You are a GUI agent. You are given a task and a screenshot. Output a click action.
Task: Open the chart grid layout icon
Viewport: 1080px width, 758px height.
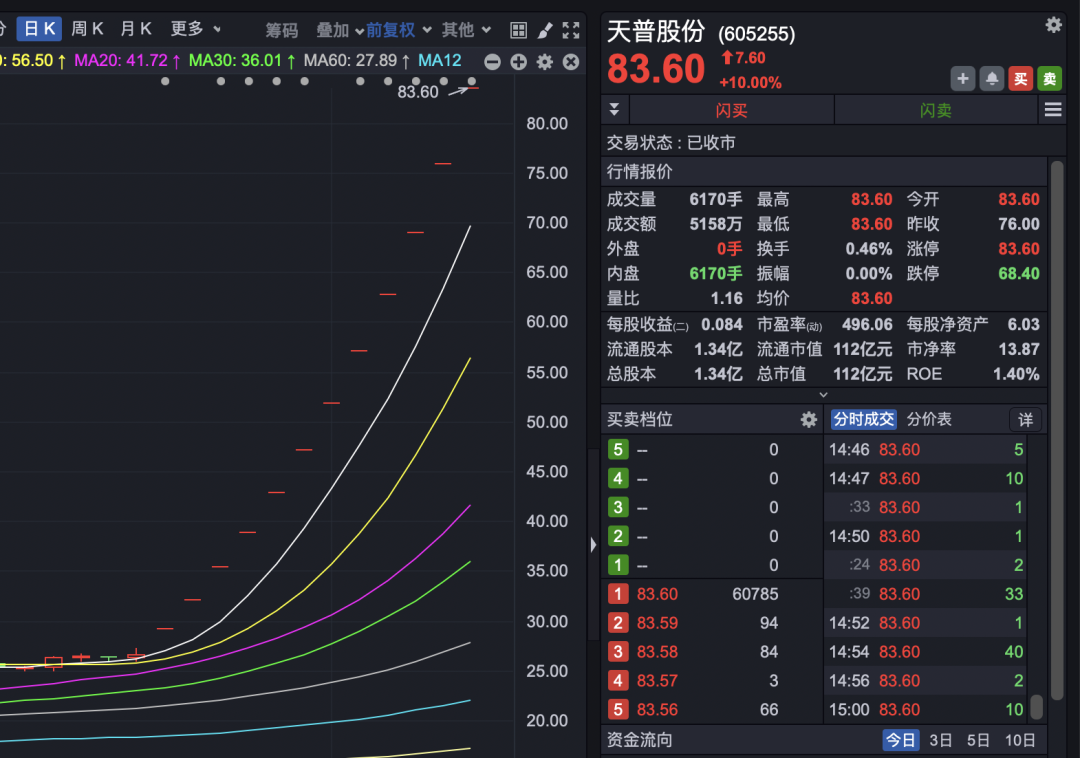tap(518, 30)
